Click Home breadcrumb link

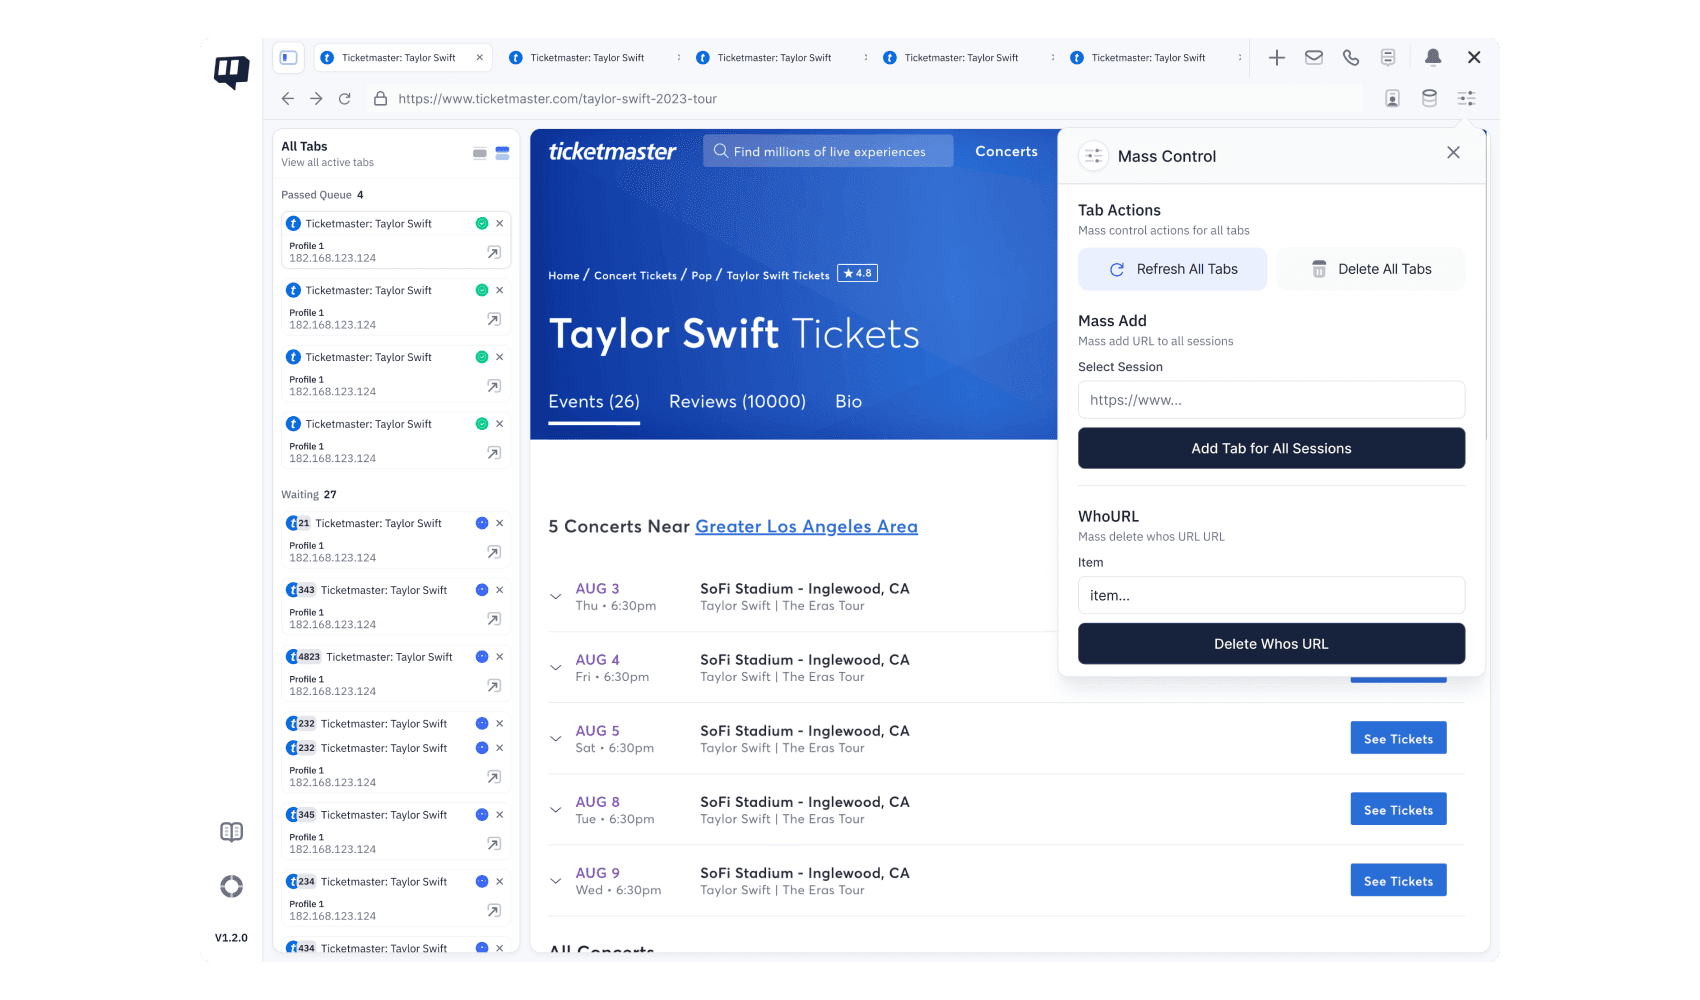coord(564,276)
